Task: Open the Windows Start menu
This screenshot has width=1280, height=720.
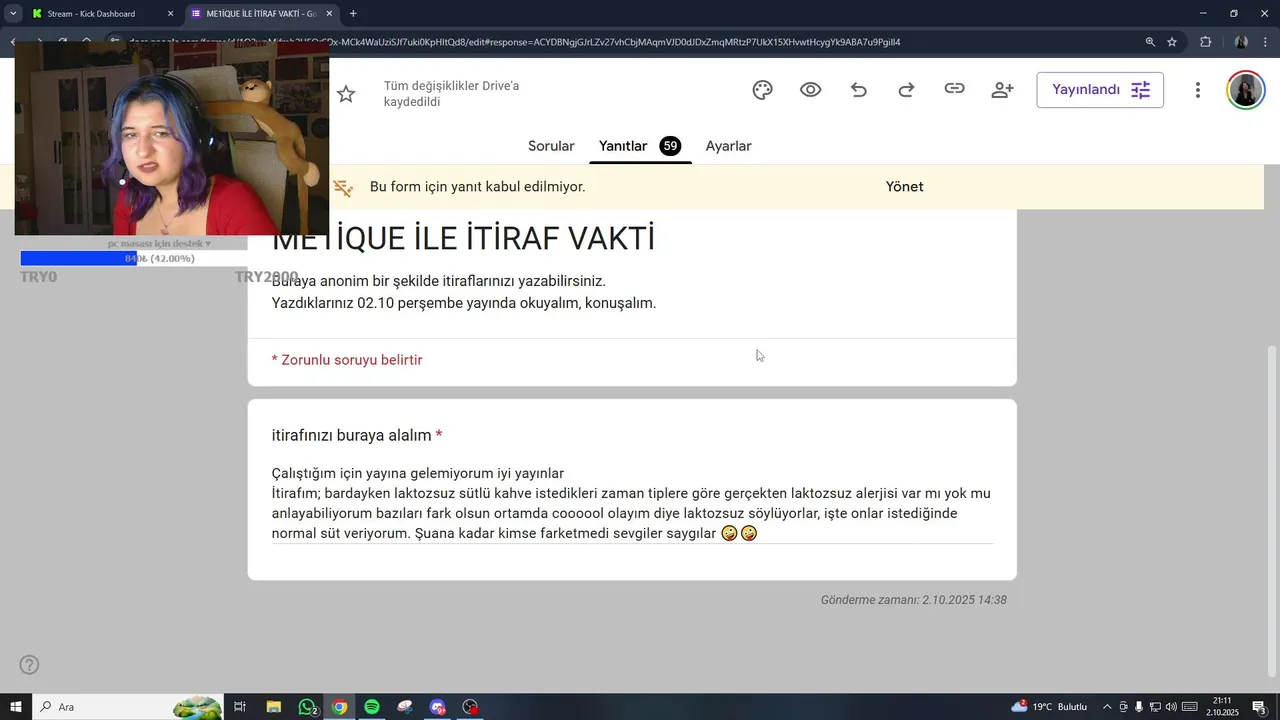Action: pyautogui.click(x=16, y=707)
